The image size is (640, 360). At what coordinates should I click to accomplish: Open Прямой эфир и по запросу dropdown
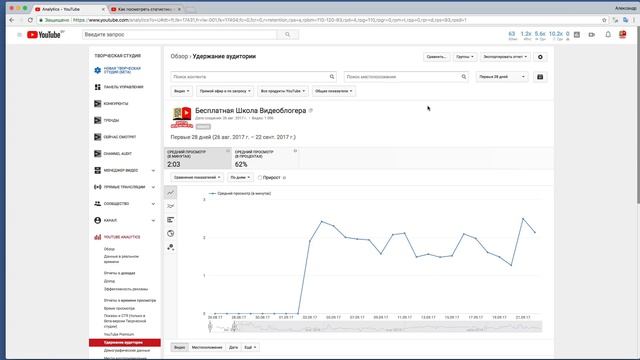[x=225, y=91]
